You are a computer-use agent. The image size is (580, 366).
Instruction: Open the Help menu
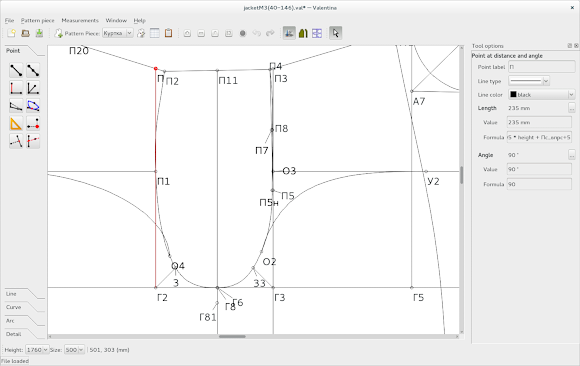coord(139,20)
